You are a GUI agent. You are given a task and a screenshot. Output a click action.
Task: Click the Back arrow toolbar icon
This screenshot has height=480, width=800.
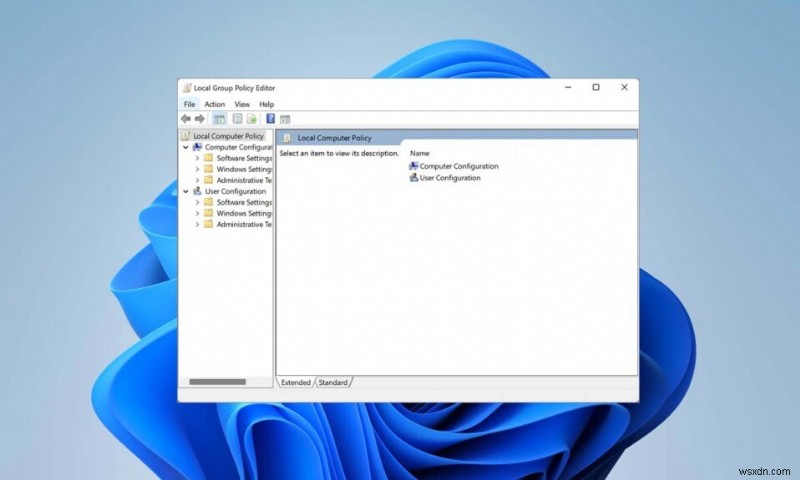tap(186, 119)
